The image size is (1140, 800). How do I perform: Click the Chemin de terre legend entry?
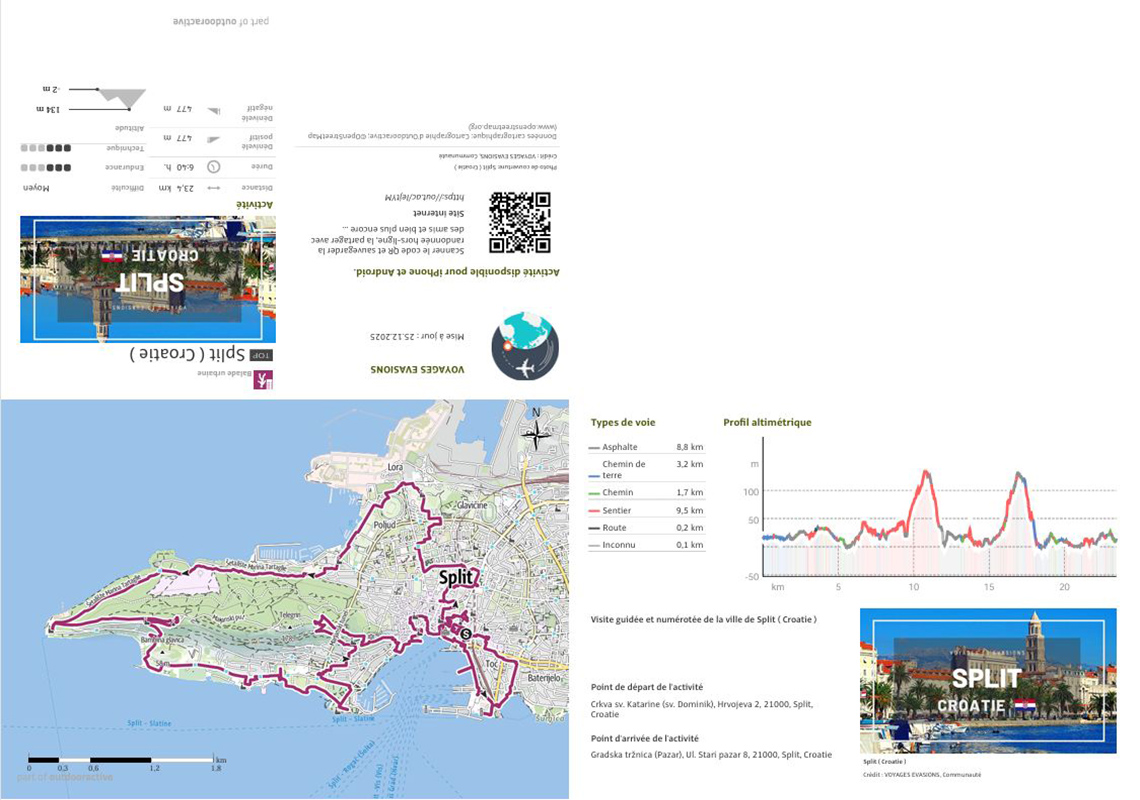tap(646, 469)
